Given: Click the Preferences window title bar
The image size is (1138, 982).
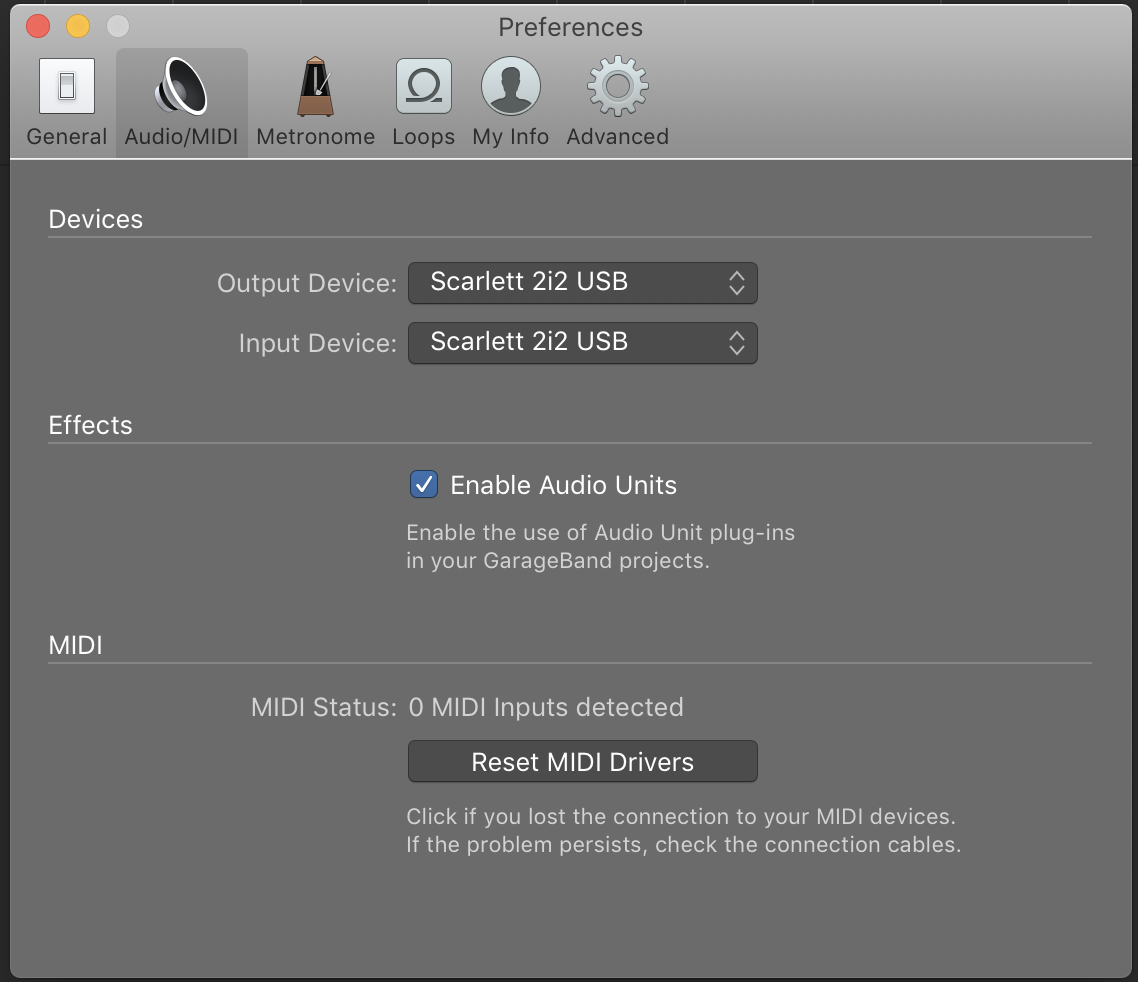Looking at the screenshot, I should (x=570, y=26).
